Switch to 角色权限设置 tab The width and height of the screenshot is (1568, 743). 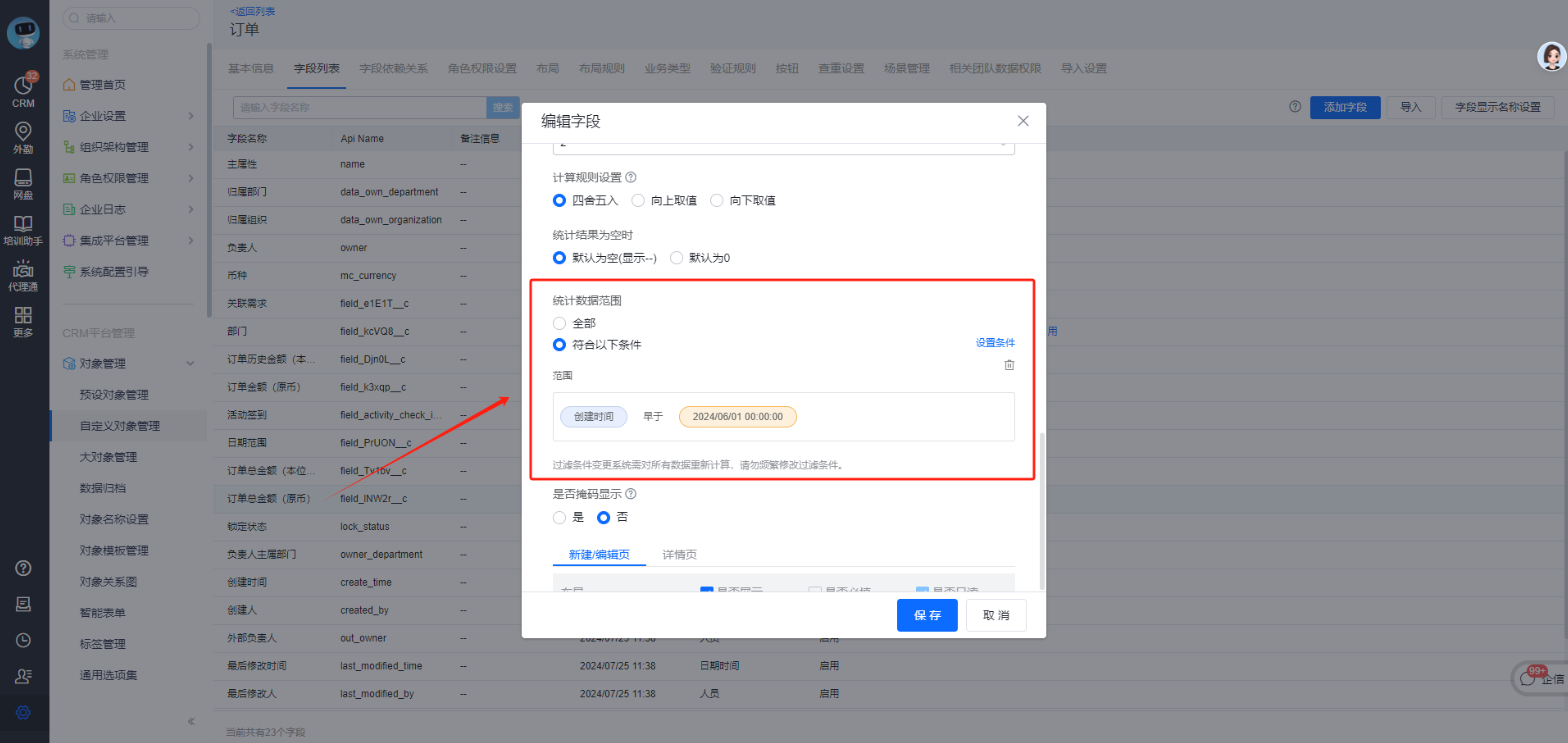coord(482,68)
